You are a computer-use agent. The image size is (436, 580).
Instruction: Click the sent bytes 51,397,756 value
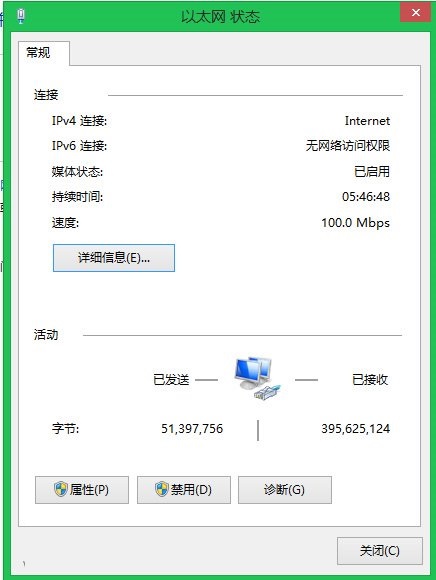click(x=192, y=429)
